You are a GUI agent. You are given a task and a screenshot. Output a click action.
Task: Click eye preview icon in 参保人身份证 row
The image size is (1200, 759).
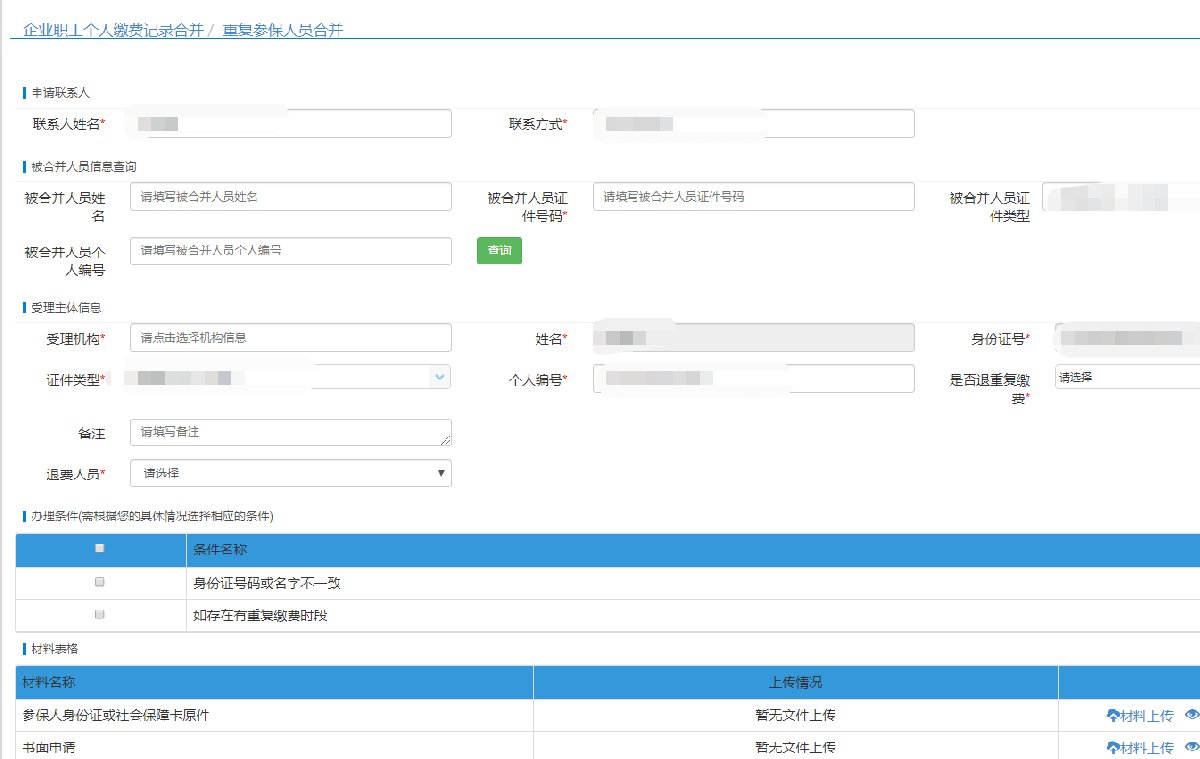point(1191,716)
